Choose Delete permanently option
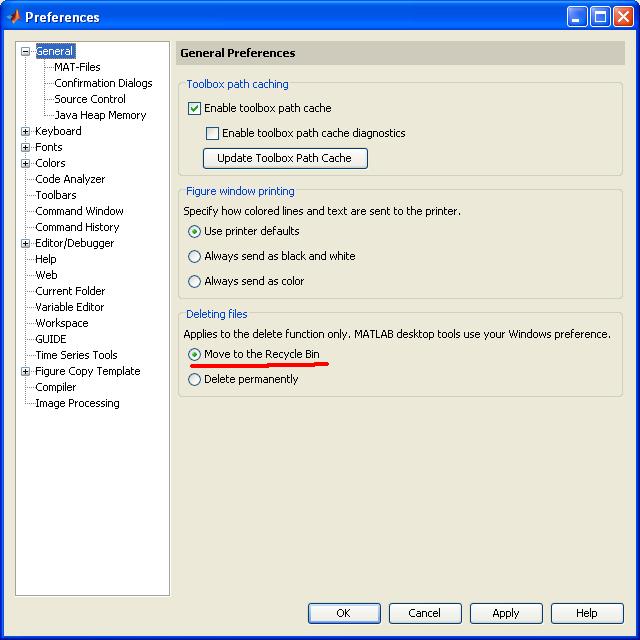The width and height of the screenshot is (640, 640). [x=195, y=380]
